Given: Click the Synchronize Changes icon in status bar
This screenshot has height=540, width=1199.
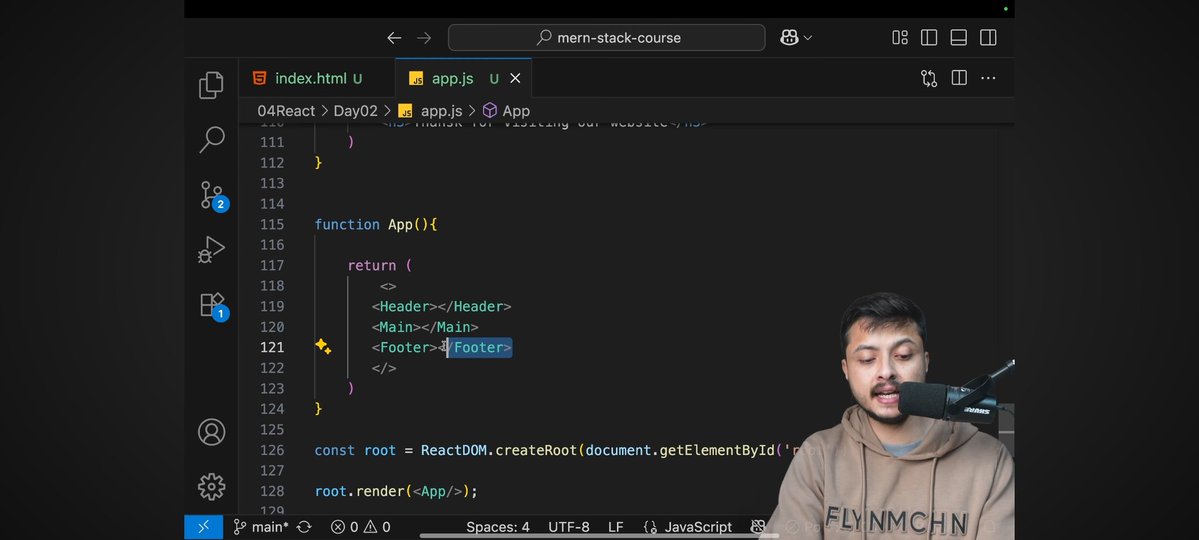Looking at the screenshot, I should coord(304,527).
